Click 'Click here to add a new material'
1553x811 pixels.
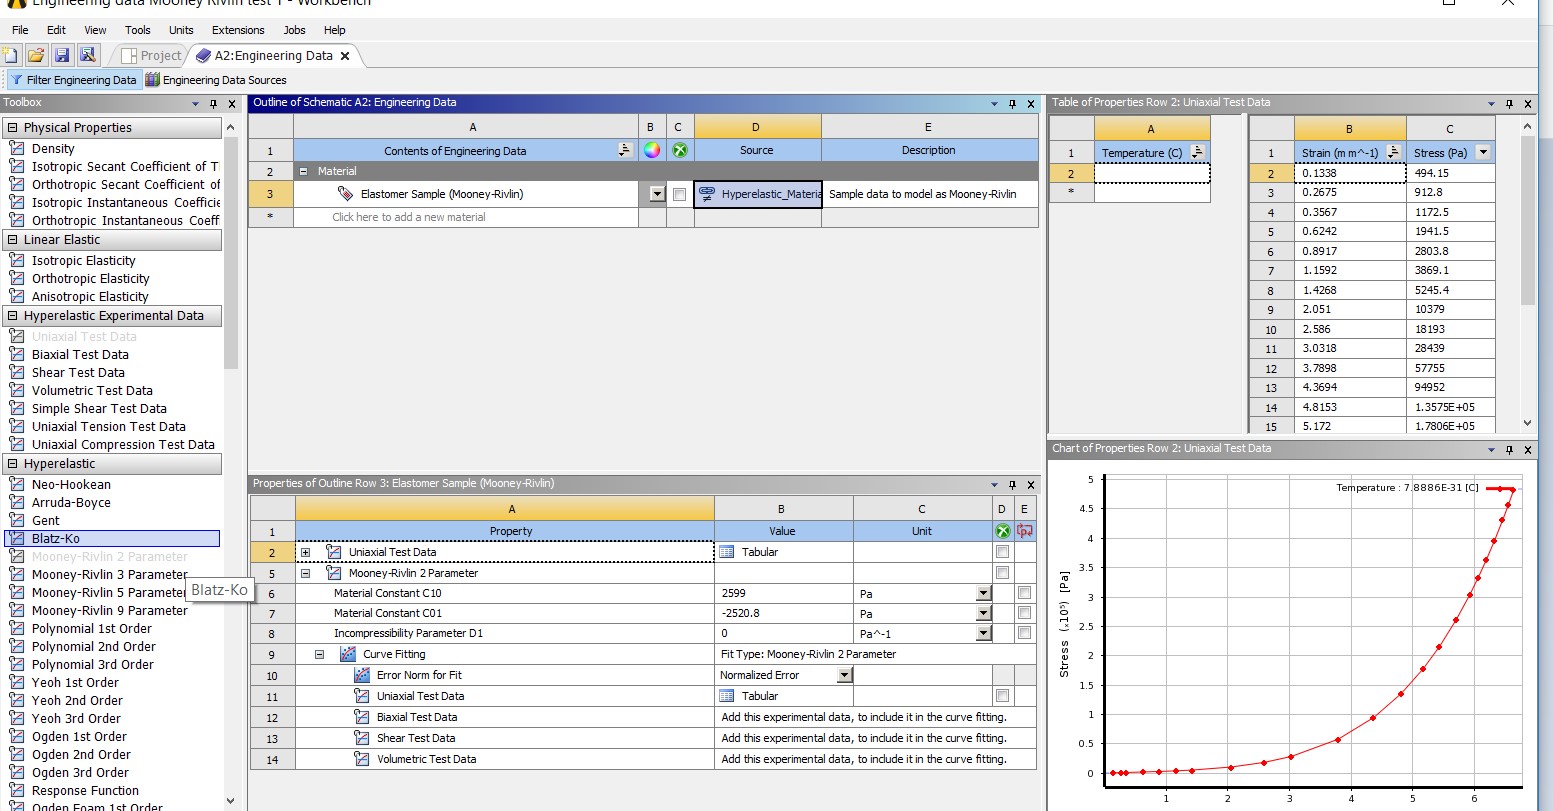[x=409, y=217]
